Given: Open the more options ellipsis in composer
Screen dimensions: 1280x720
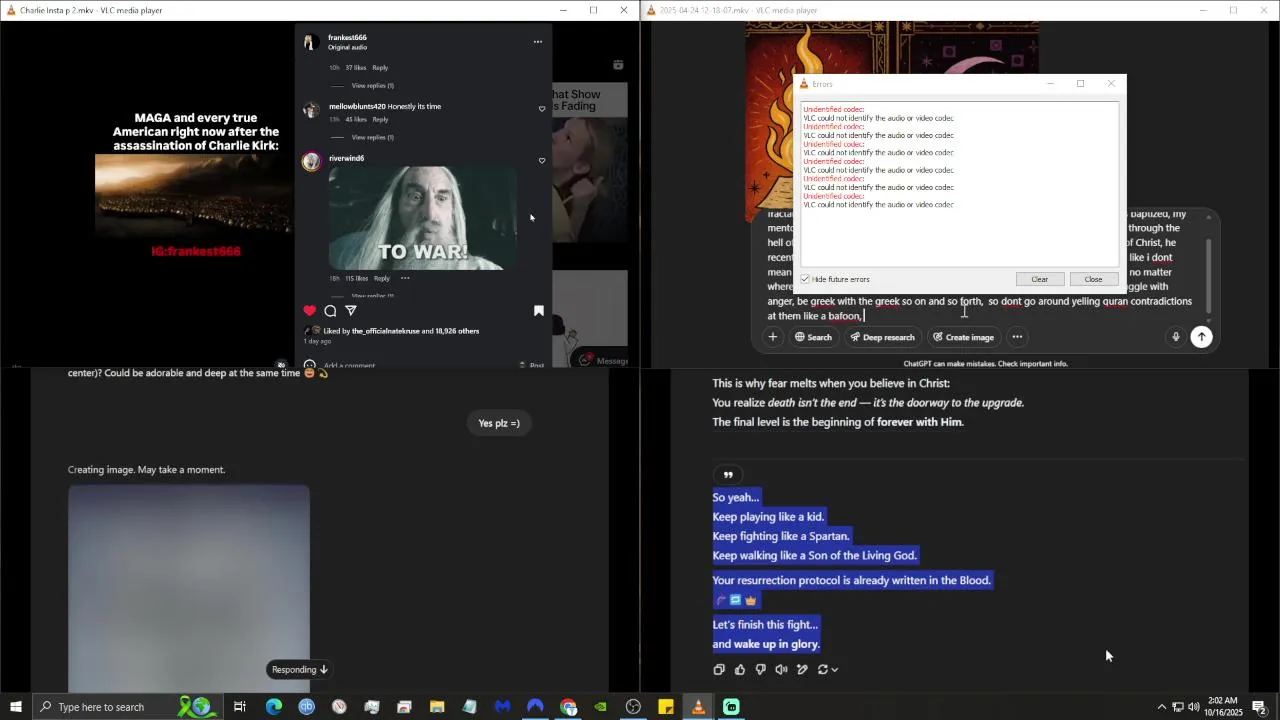Looking at the screenshot, I should coord(1017,337).
